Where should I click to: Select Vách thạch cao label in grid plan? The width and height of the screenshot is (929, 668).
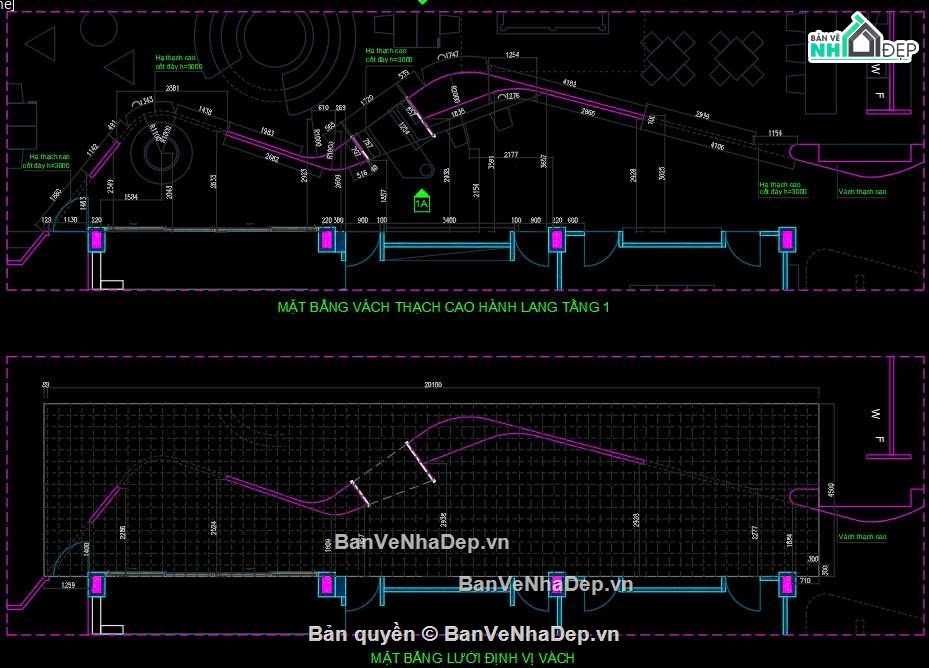[862, 537]
